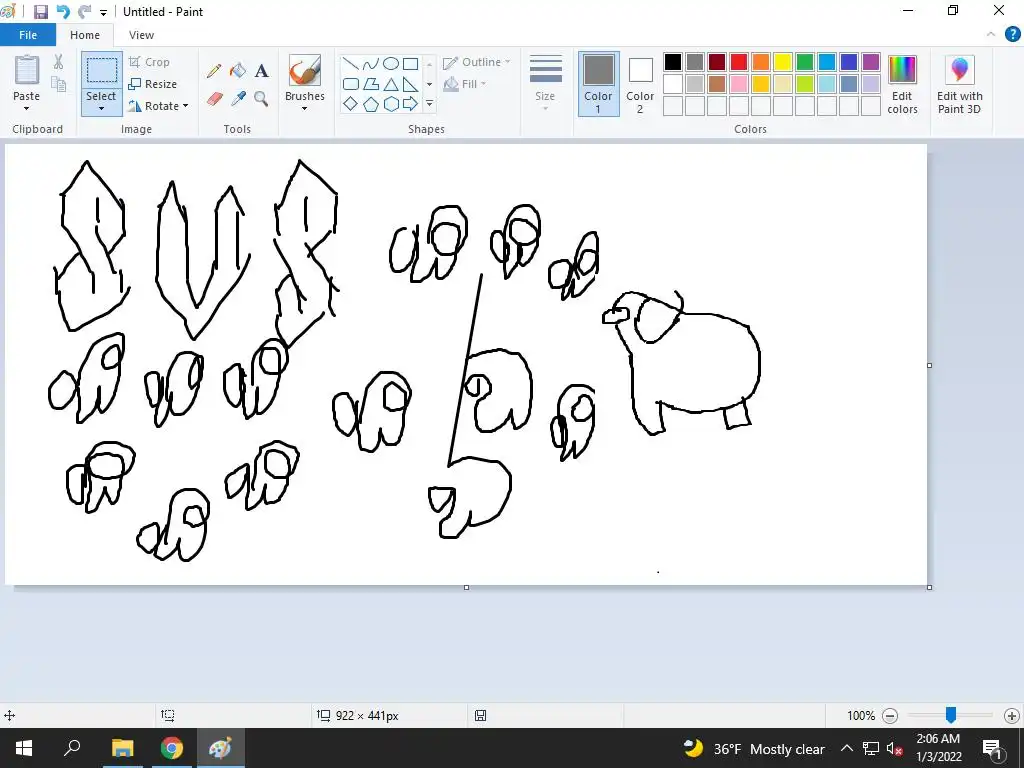
Task: Pick the Line shape
Action: pos(351,63)
